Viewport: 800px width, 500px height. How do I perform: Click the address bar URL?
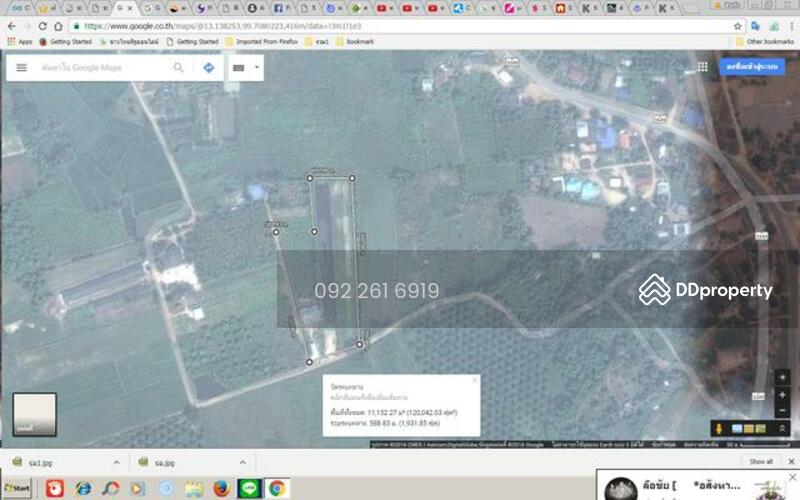coord(222,26)
